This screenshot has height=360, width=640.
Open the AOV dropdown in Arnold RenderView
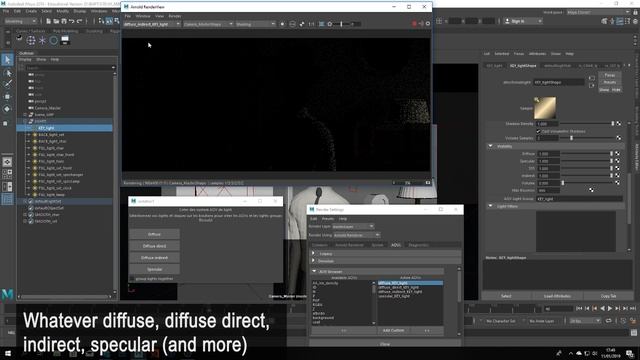(x=152, y=24)
